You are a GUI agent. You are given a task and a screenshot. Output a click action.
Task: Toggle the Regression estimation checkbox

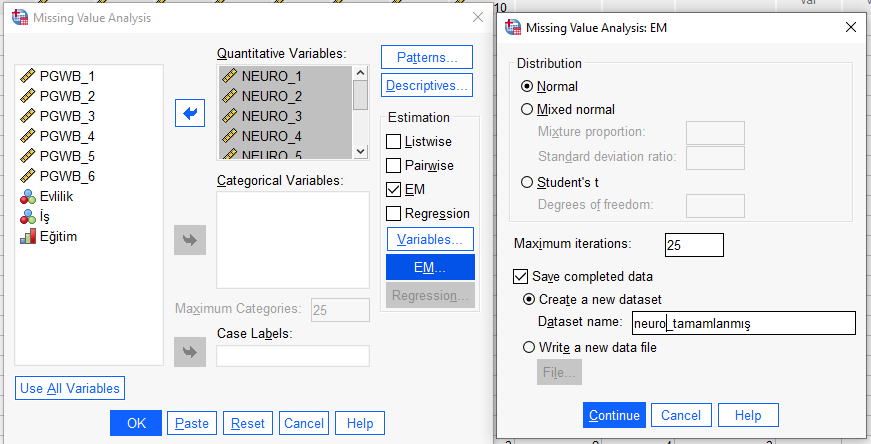click(x=393, y=213)
